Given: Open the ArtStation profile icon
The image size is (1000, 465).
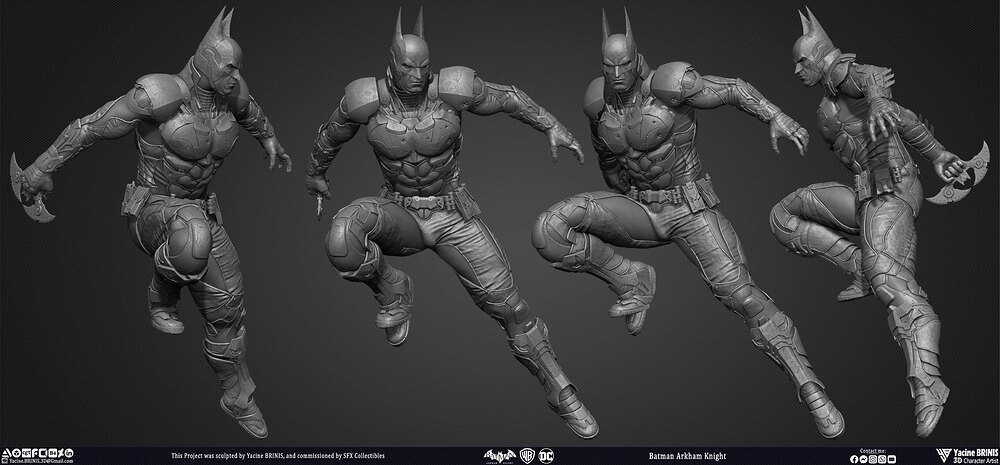Looking at the screenshot, I should 6,453.
